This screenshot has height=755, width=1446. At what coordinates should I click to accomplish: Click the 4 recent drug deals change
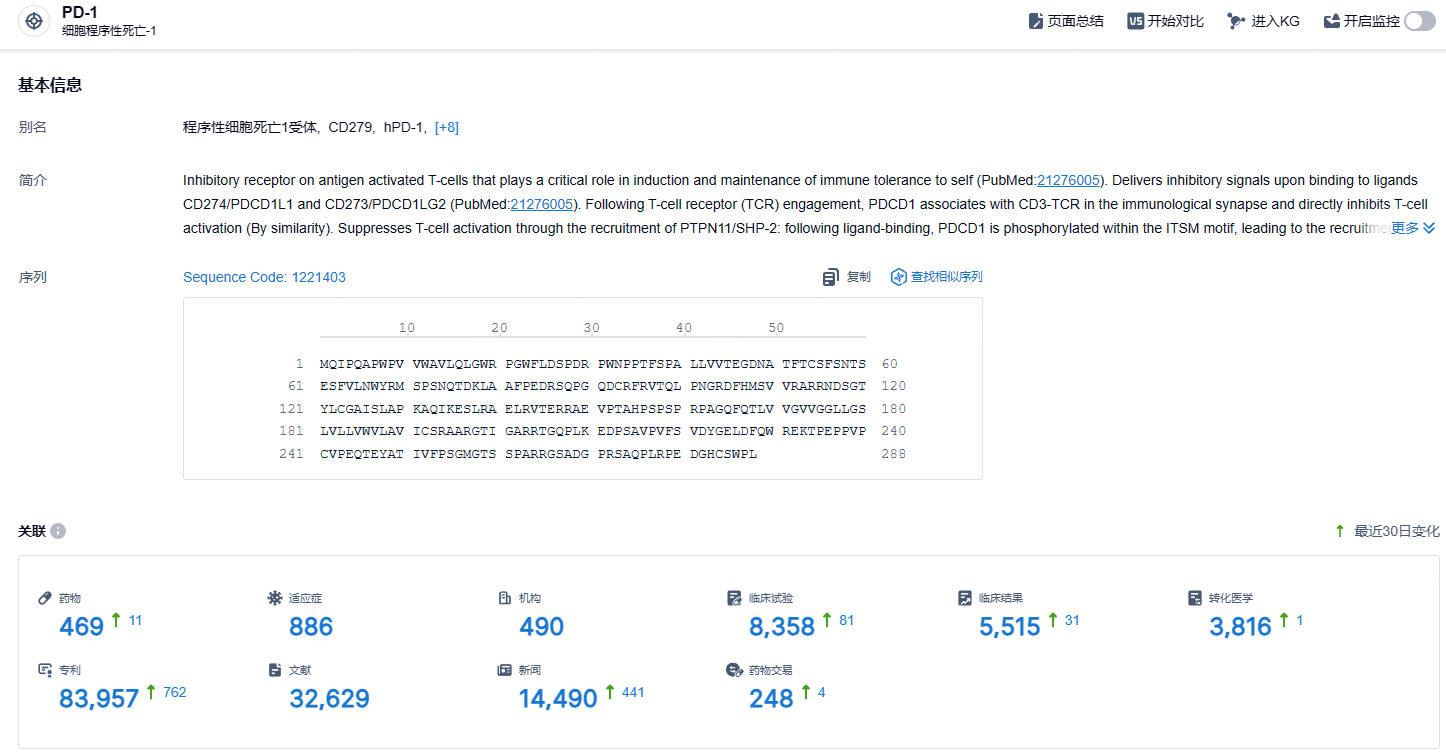click(x=822, y=692)
